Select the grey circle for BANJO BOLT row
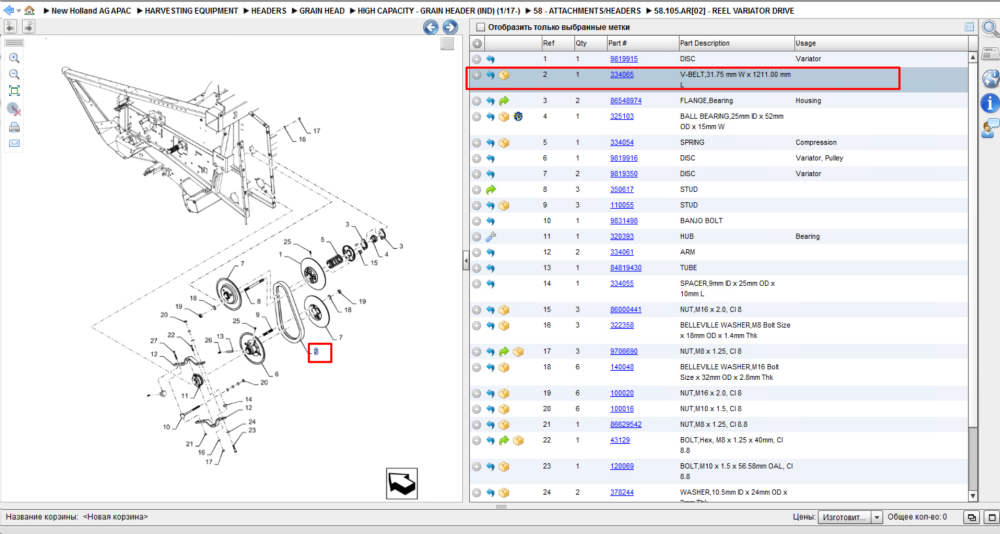 click(x=476, y=221)
